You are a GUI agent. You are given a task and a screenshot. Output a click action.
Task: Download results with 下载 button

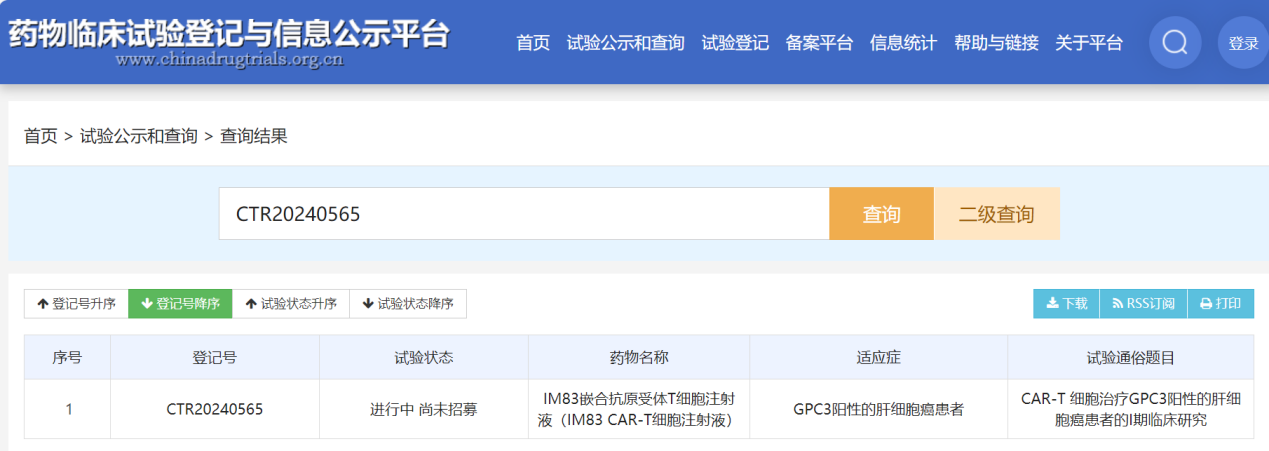[1066, 304]
